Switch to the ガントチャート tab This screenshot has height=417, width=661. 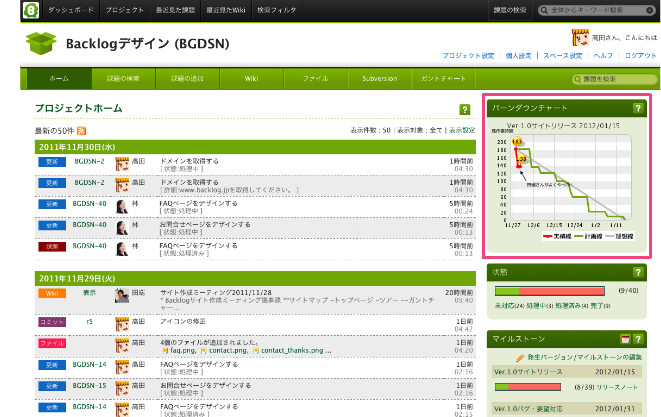click(x=443, y=79)
